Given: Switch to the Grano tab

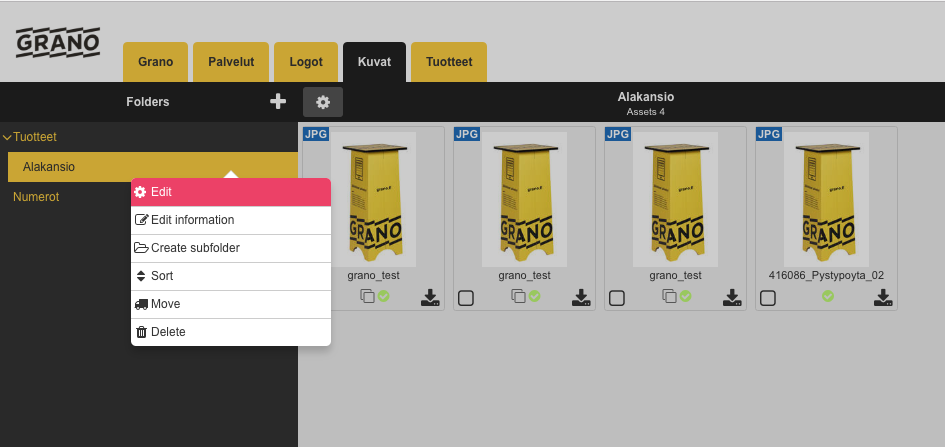Looking at the screenshot, I should pos(155,62).
